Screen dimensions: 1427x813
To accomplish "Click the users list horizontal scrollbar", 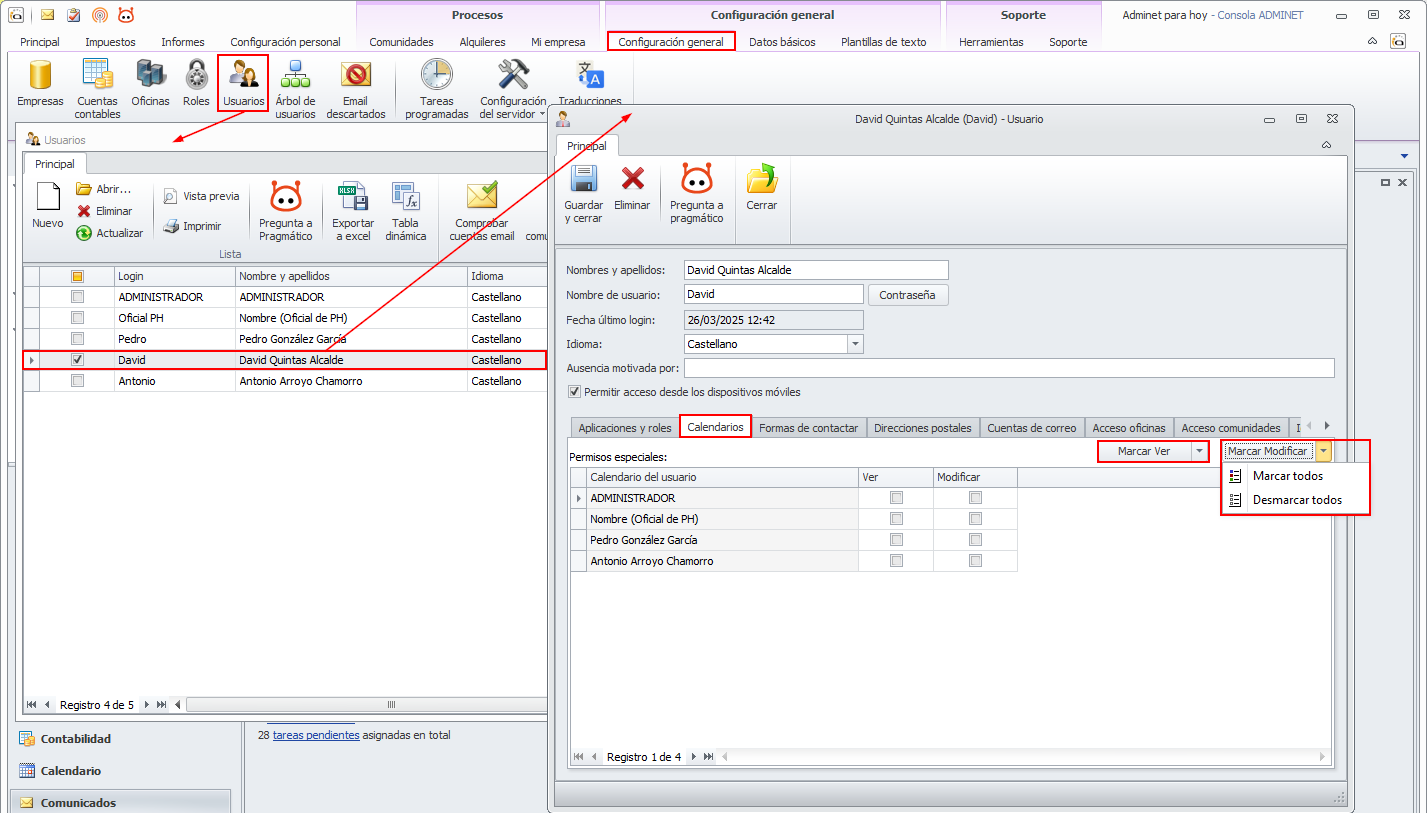I will click(x=366, y=705).
